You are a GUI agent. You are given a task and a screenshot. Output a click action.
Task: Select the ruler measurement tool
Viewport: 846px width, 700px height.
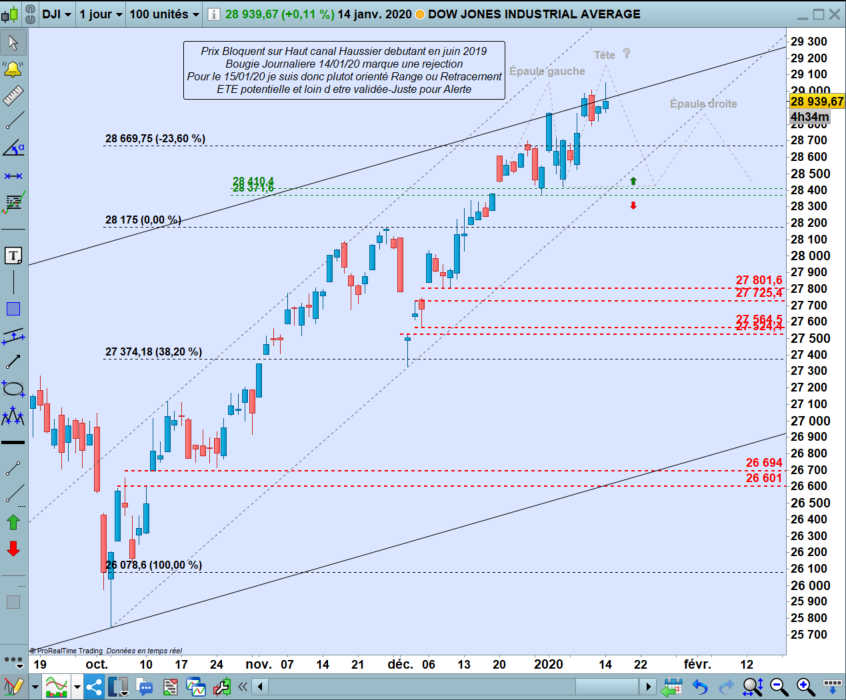coord(13,96)
